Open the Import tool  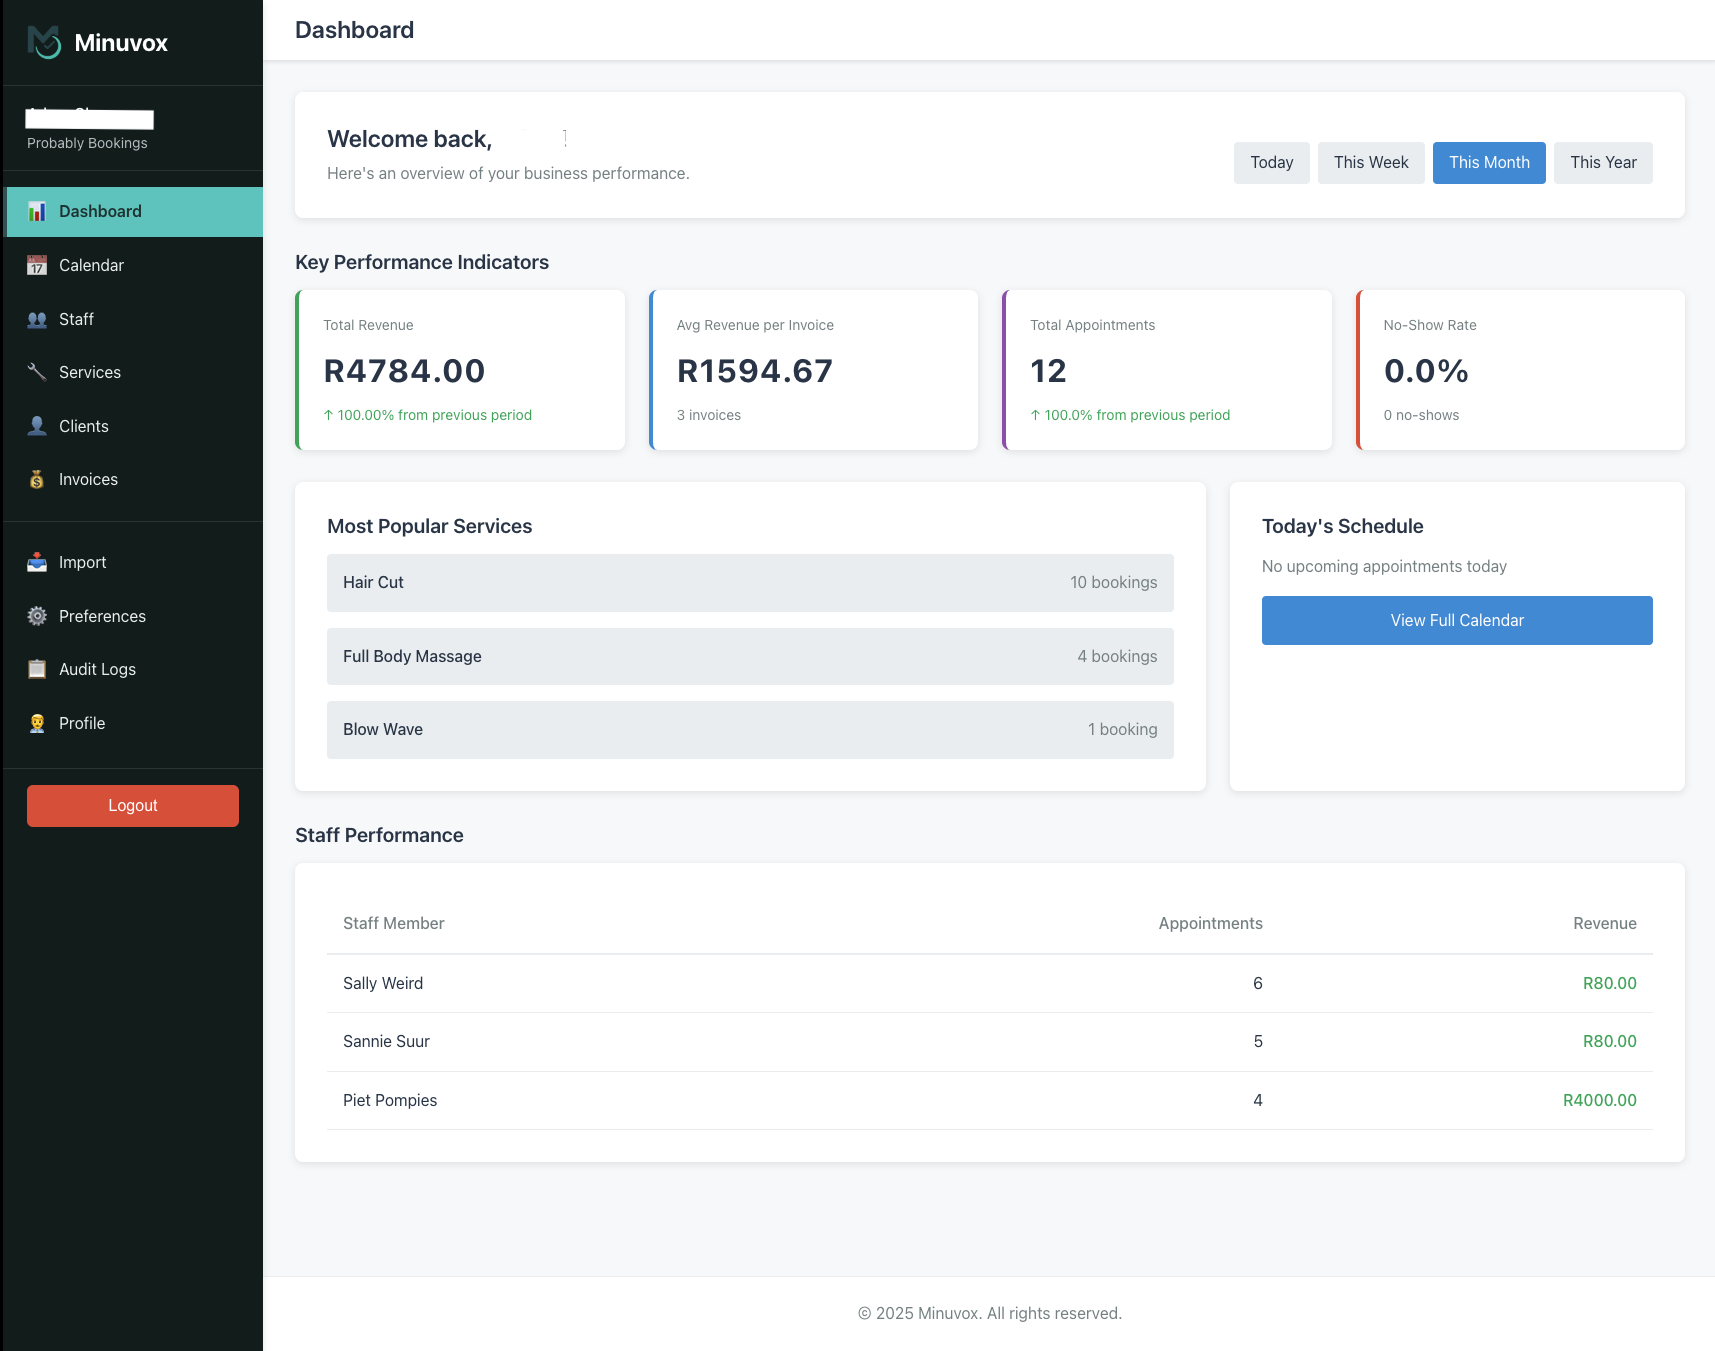point(82,562)
